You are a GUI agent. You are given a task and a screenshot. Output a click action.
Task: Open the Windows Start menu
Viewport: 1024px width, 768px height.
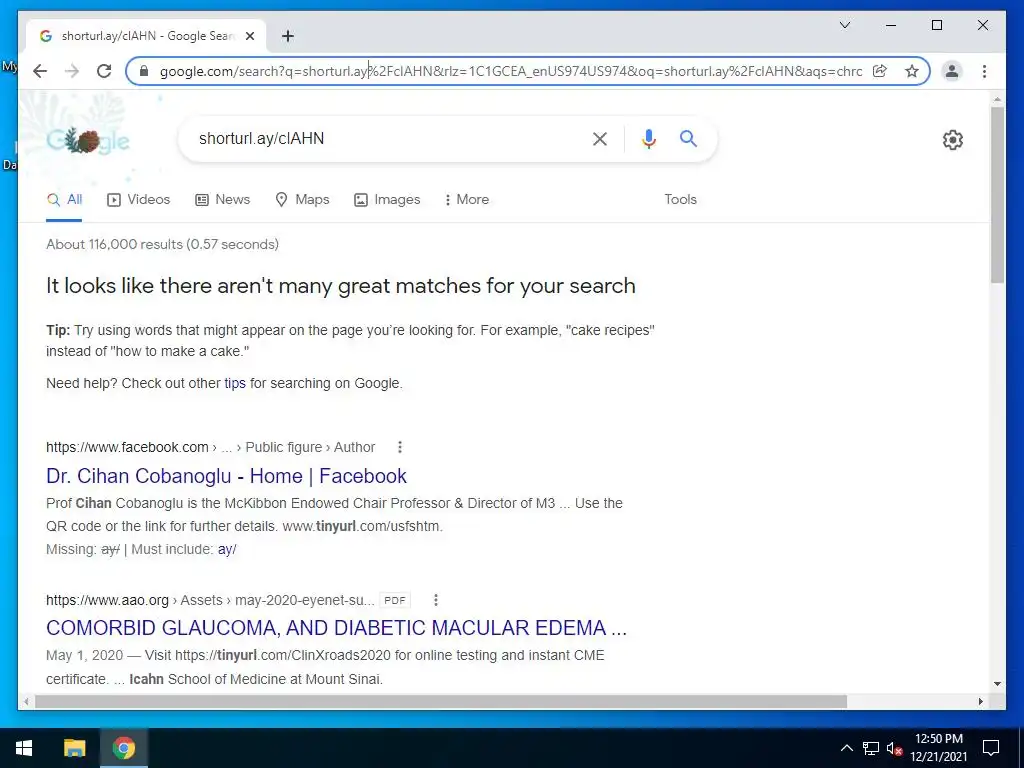point(24,748)
